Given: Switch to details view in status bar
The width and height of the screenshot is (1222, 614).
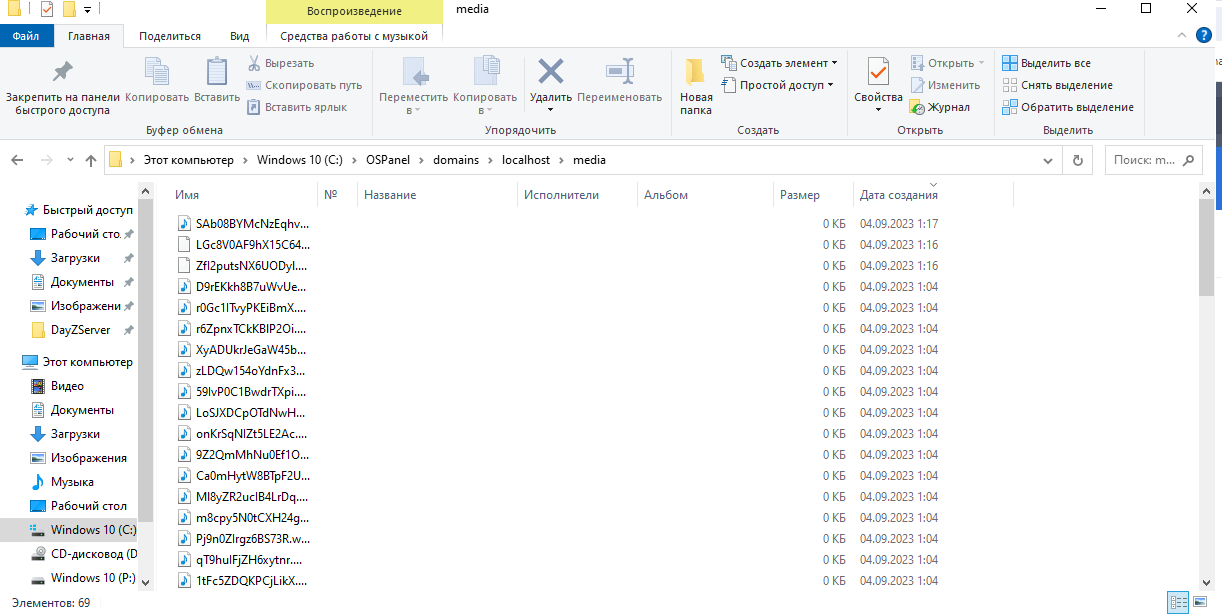Looking at the screenshot, I should pos(1179,602).
